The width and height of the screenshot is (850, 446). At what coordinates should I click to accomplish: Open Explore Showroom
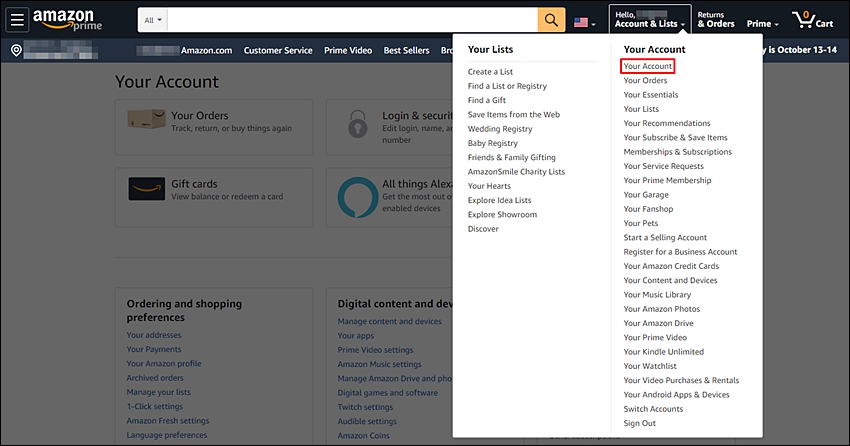coord(503,215)
